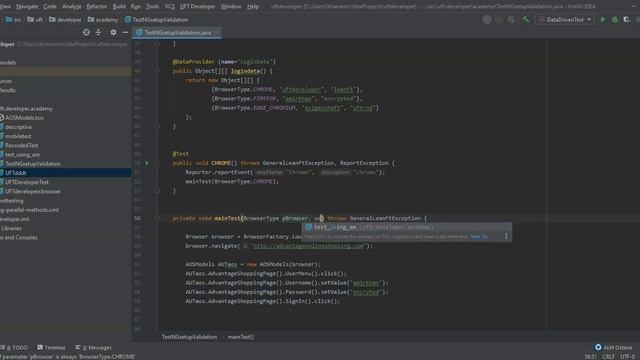
Task: Hide the Project panel with the minus icon
Action: pyautogui.click(x=125, y=32)
